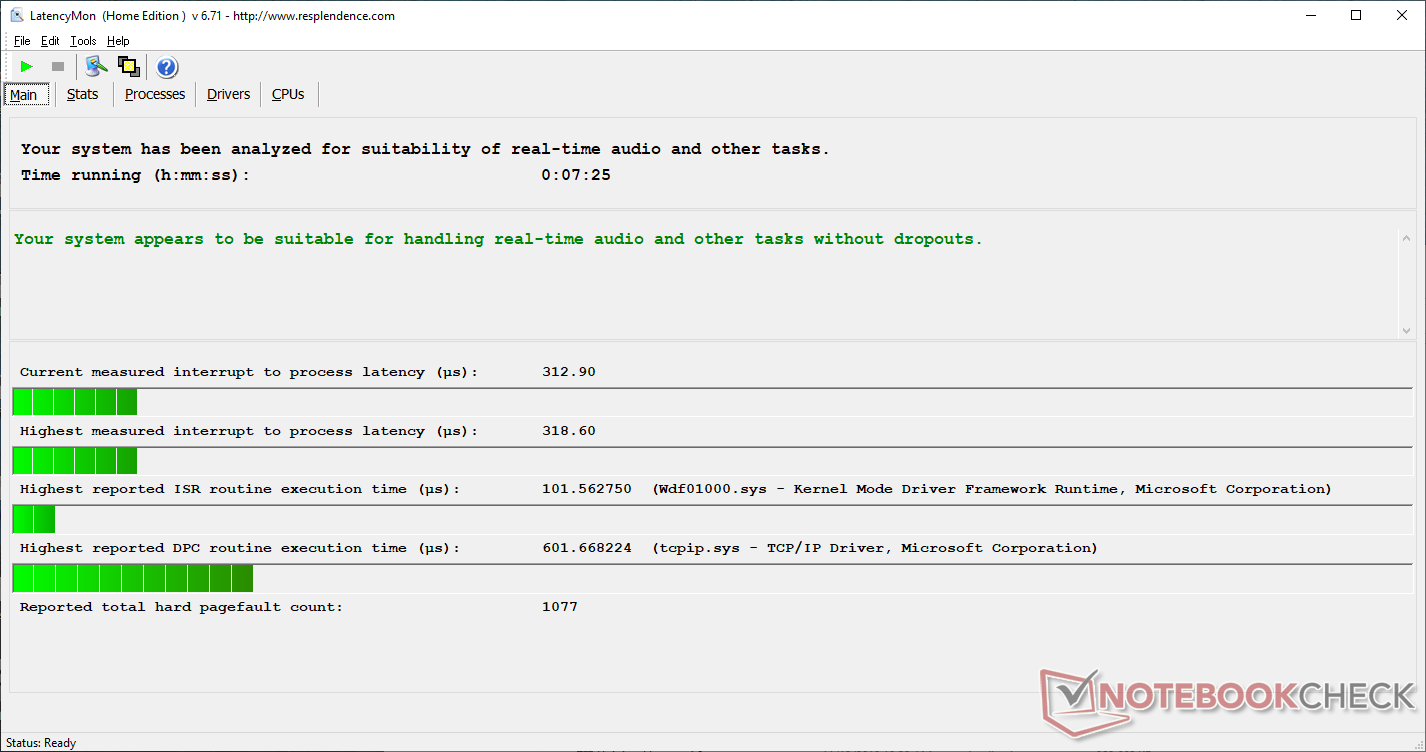This screenshot has height=752, width=1426.
Task: Switch to the Processes tab
Action: (155, 94)
